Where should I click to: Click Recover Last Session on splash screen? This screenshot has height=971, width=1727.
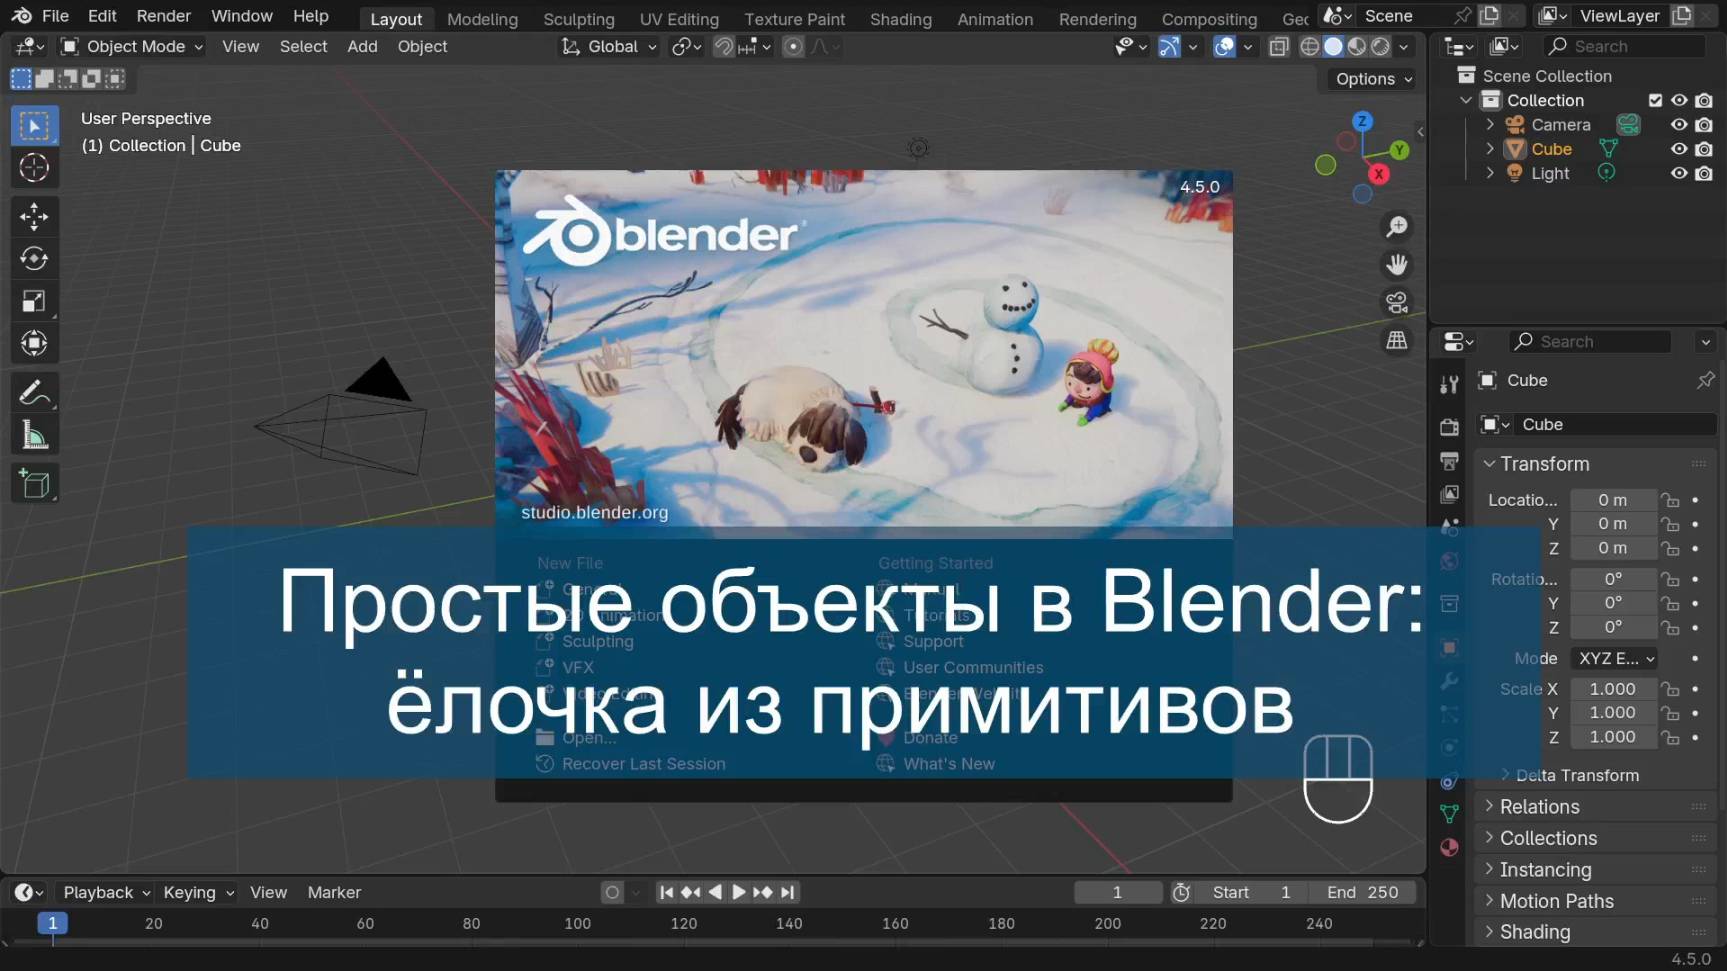coord(643,763)
